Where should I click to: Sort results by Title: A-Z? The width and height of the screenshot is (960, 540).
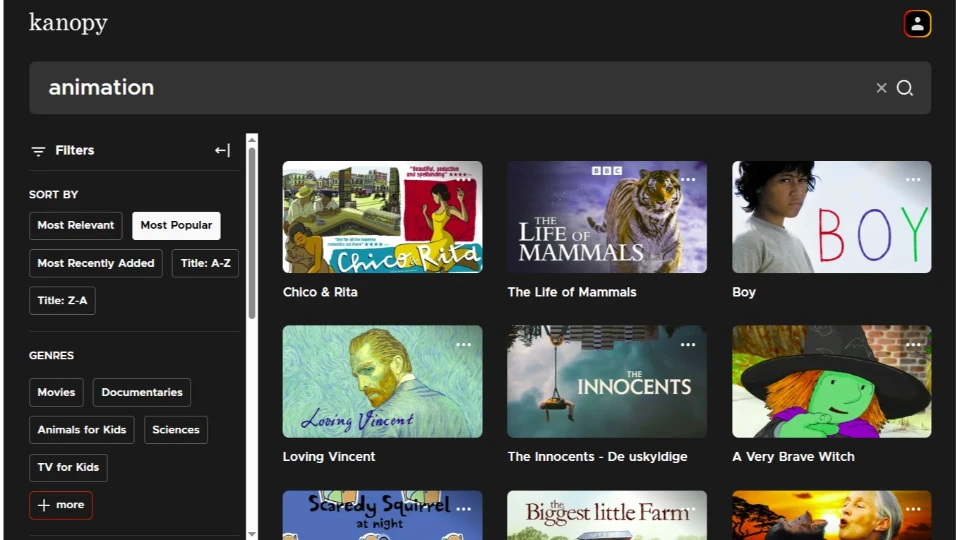[205, 264]
